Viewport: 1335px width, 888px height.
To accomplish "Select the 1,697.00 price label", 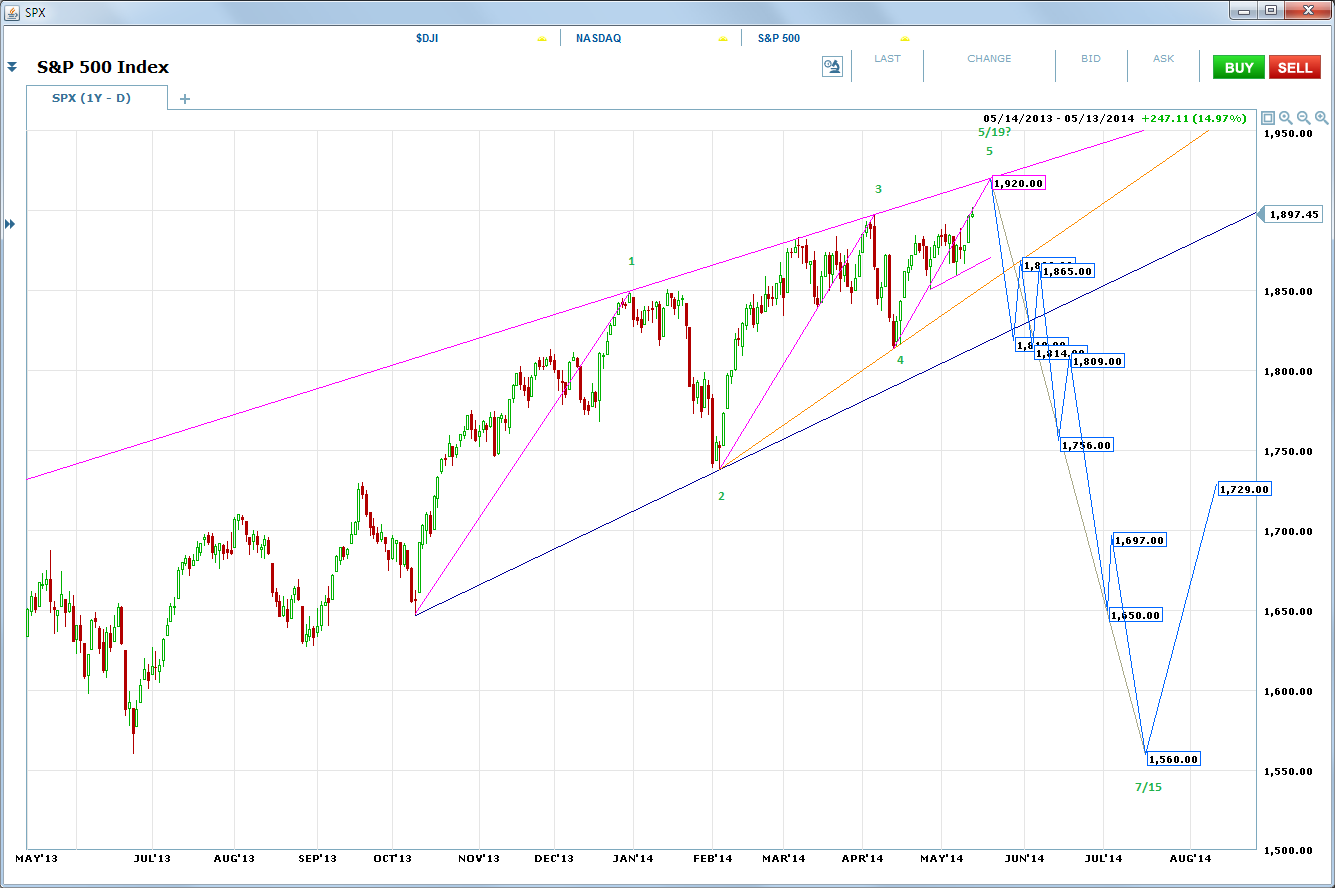I will click(x=1139, y=540).
